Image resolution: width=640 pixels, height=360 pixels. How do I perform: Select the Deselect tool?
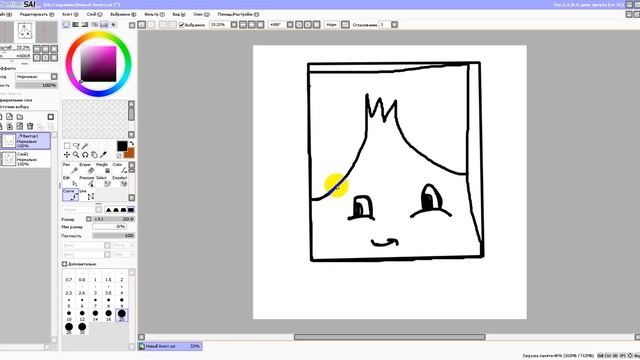119,181
